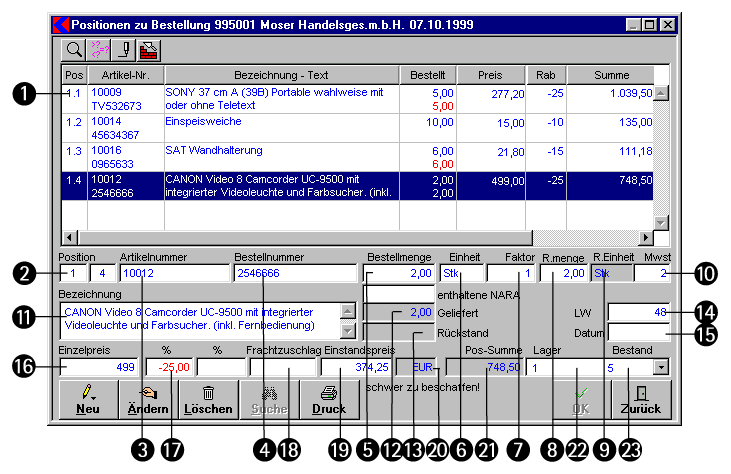The image size is (731, 474).
Task: Click the pink comparison filter icon
Action: (x=100, y=47)
